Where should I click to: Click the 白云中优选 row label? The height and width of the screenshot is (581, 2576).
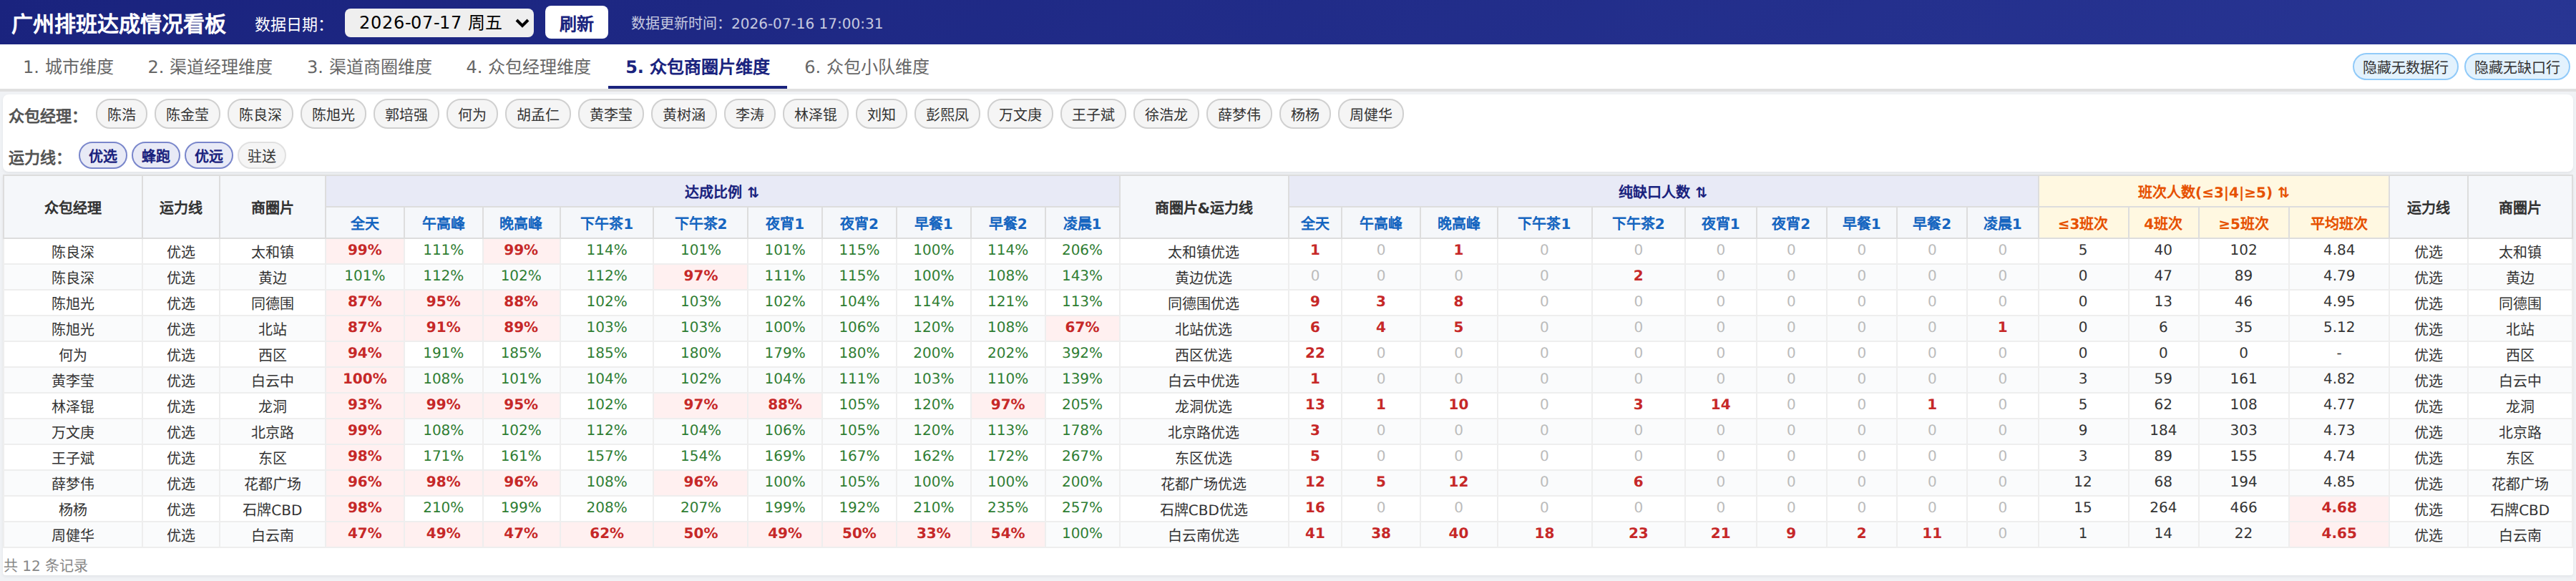point(1204,381)
